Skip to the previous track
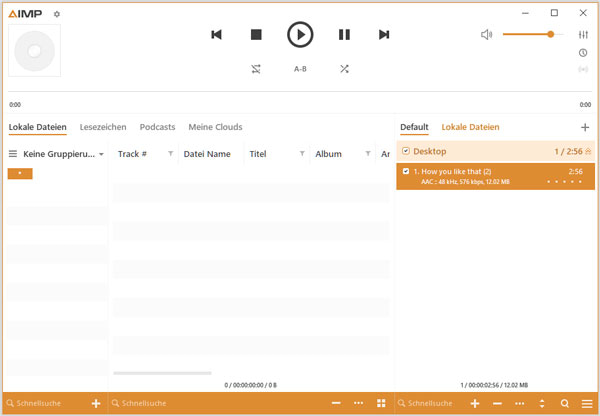This screenshot has height=416, width=600. click(216, 35)
